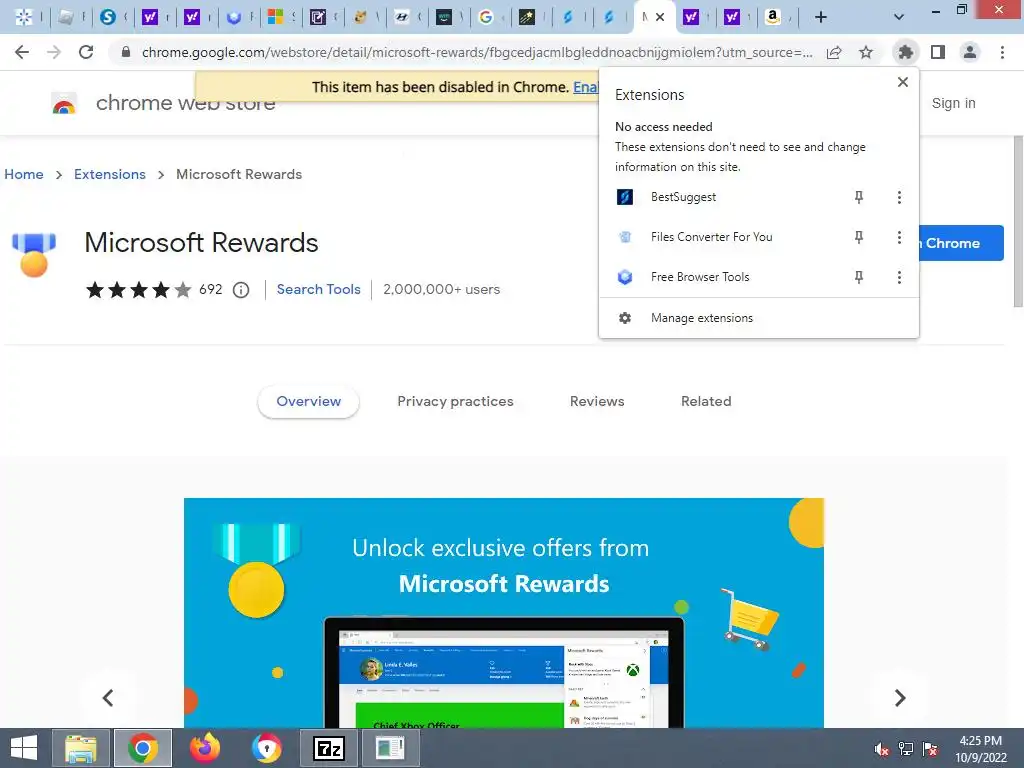The width and height of the screenshot is (1024, 768).
Task: Pin the BestSuggest extension
Action: pyautogui.click(x=859, y=197)
